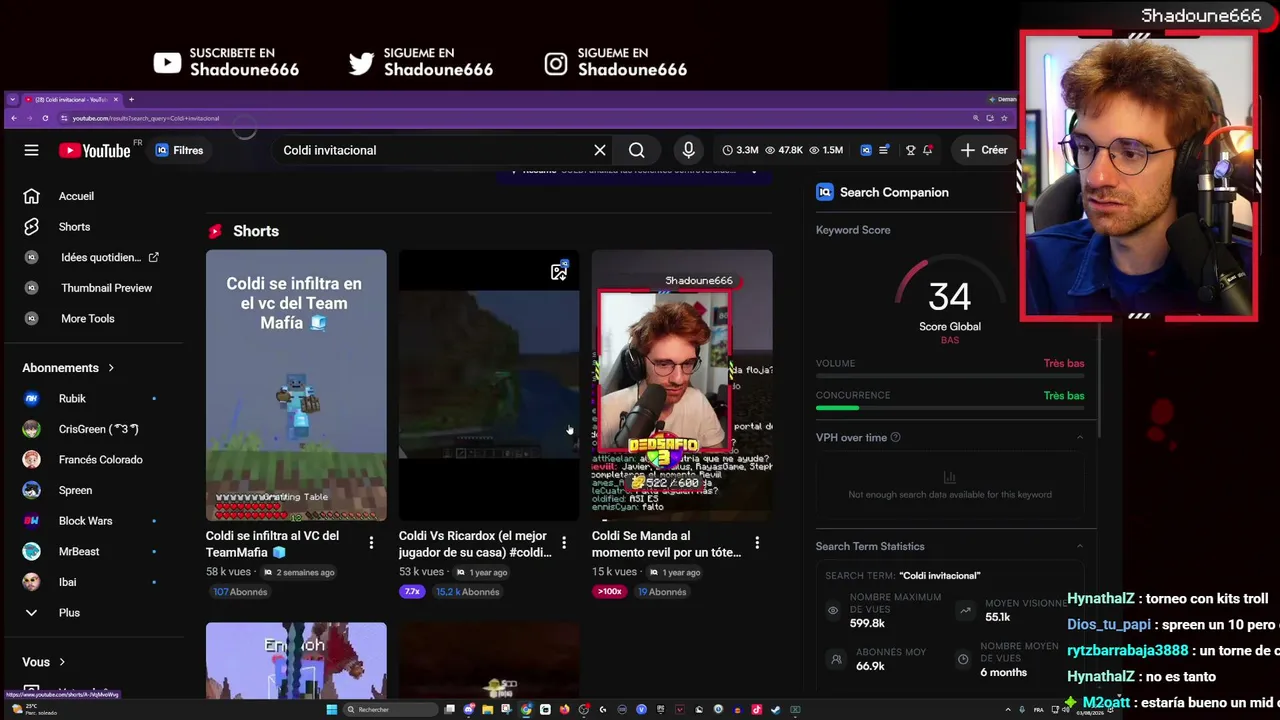Click the Concurrence score bar
This screenshot has width=1280, height=720.
coord(950,408)
